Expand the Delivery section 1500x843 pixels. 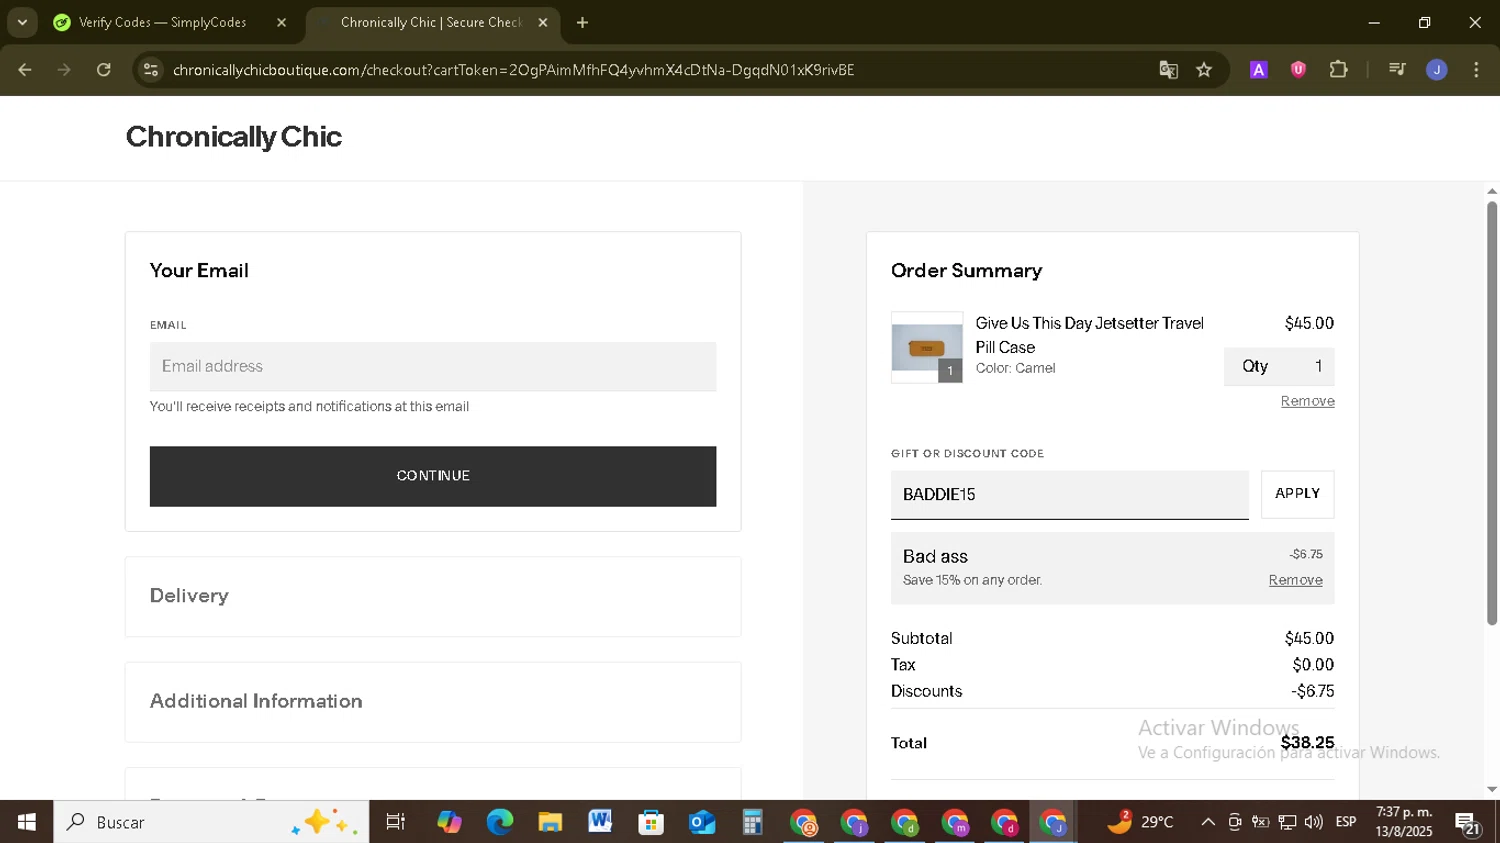(x=433, y=596)
